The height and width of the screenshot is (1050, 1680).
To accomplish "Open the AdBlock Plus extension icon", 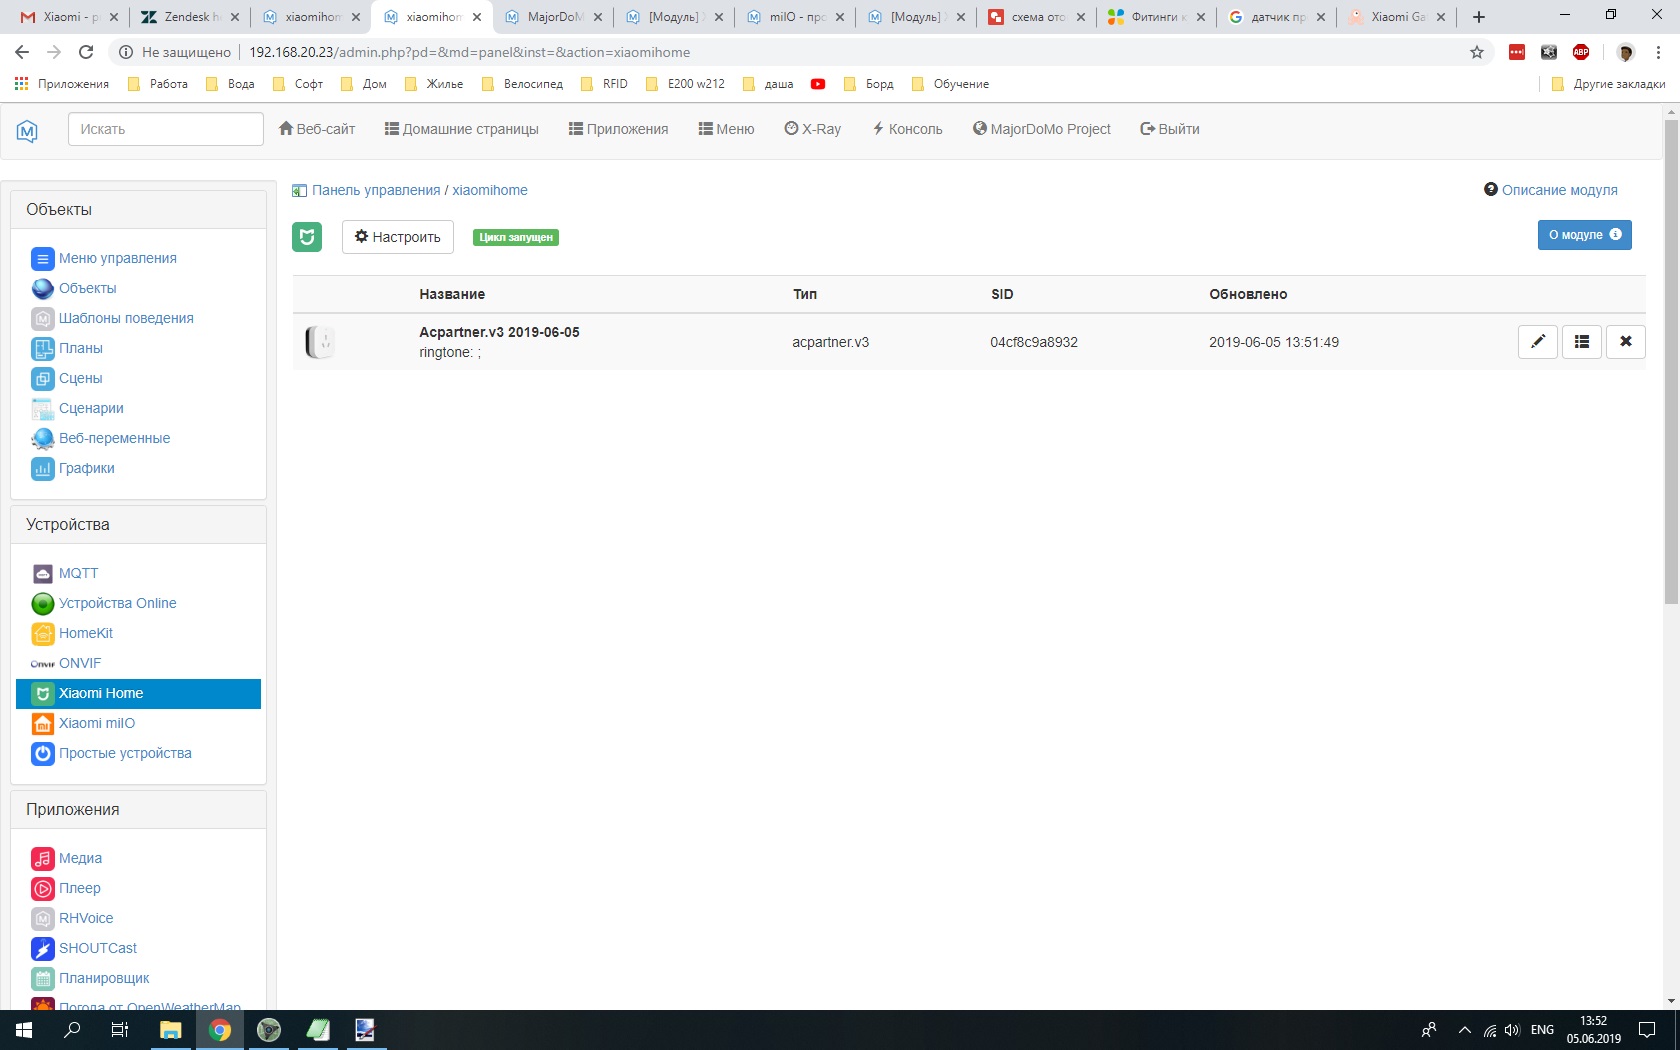I will click(x=1581, y=52).
